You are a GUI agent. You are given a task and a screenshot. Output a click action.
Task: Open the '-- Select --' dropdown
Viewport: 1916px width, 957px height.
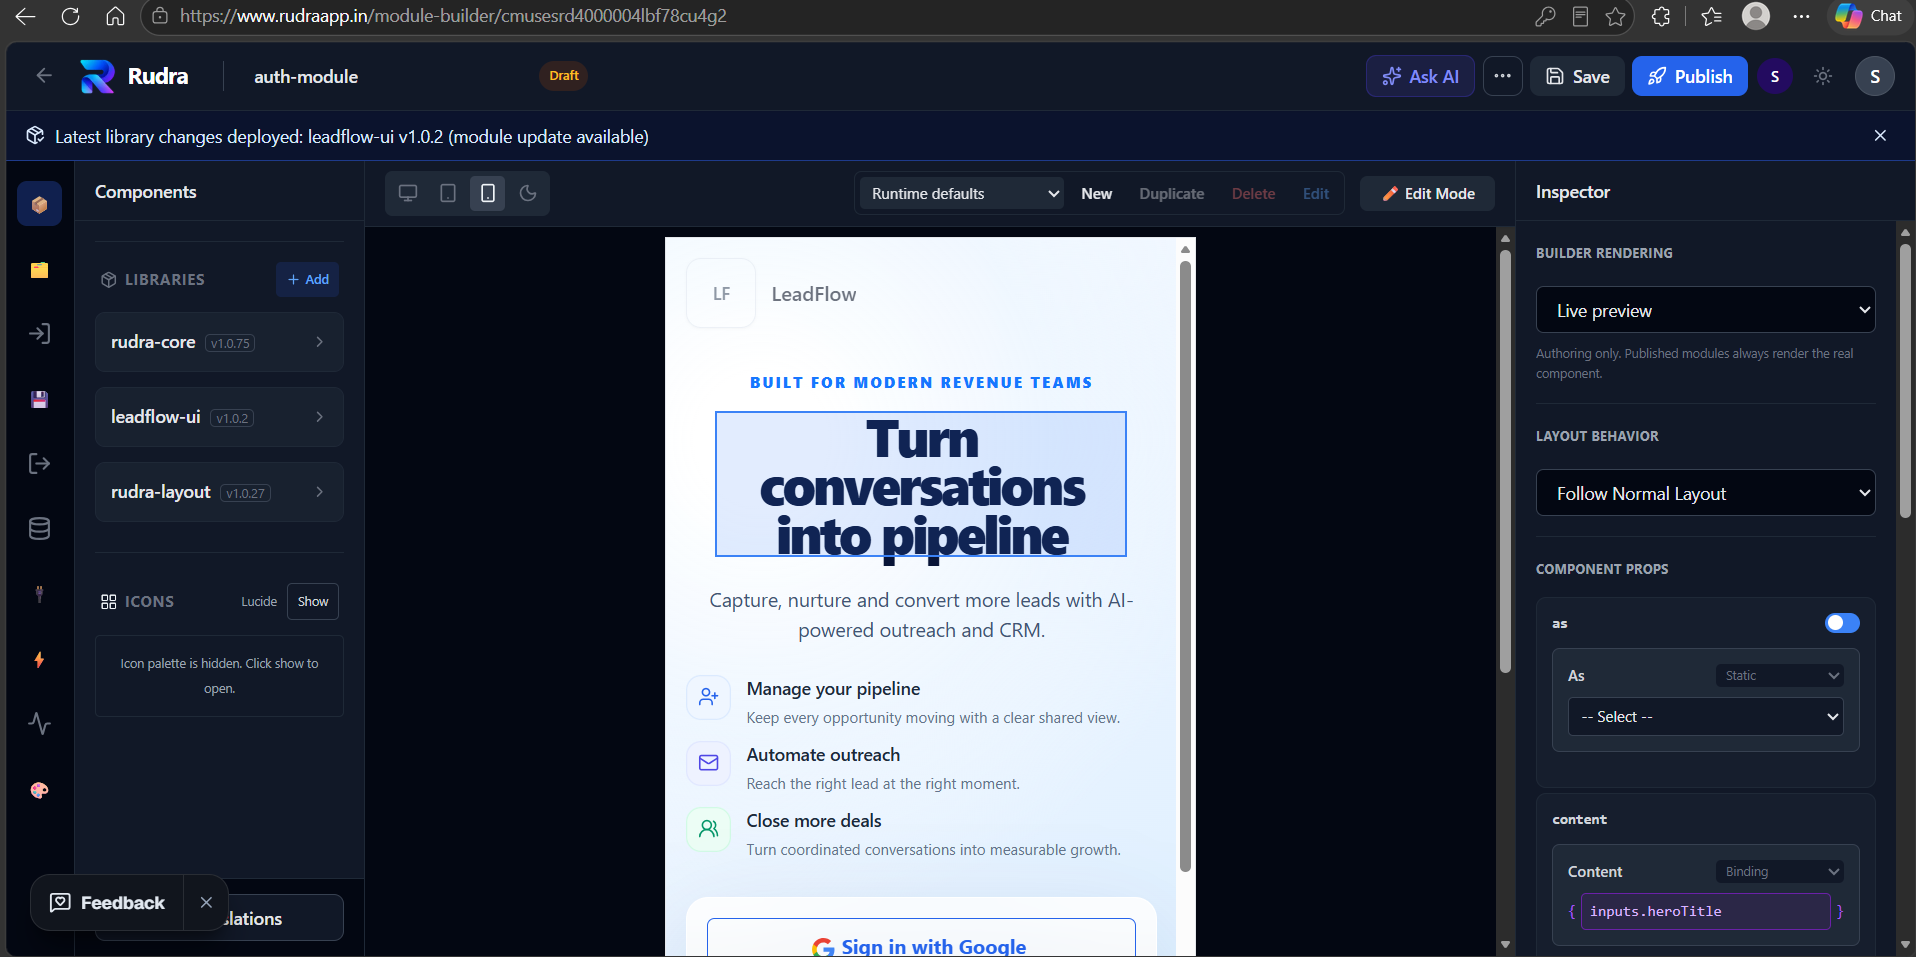(x=1705, y=717)
